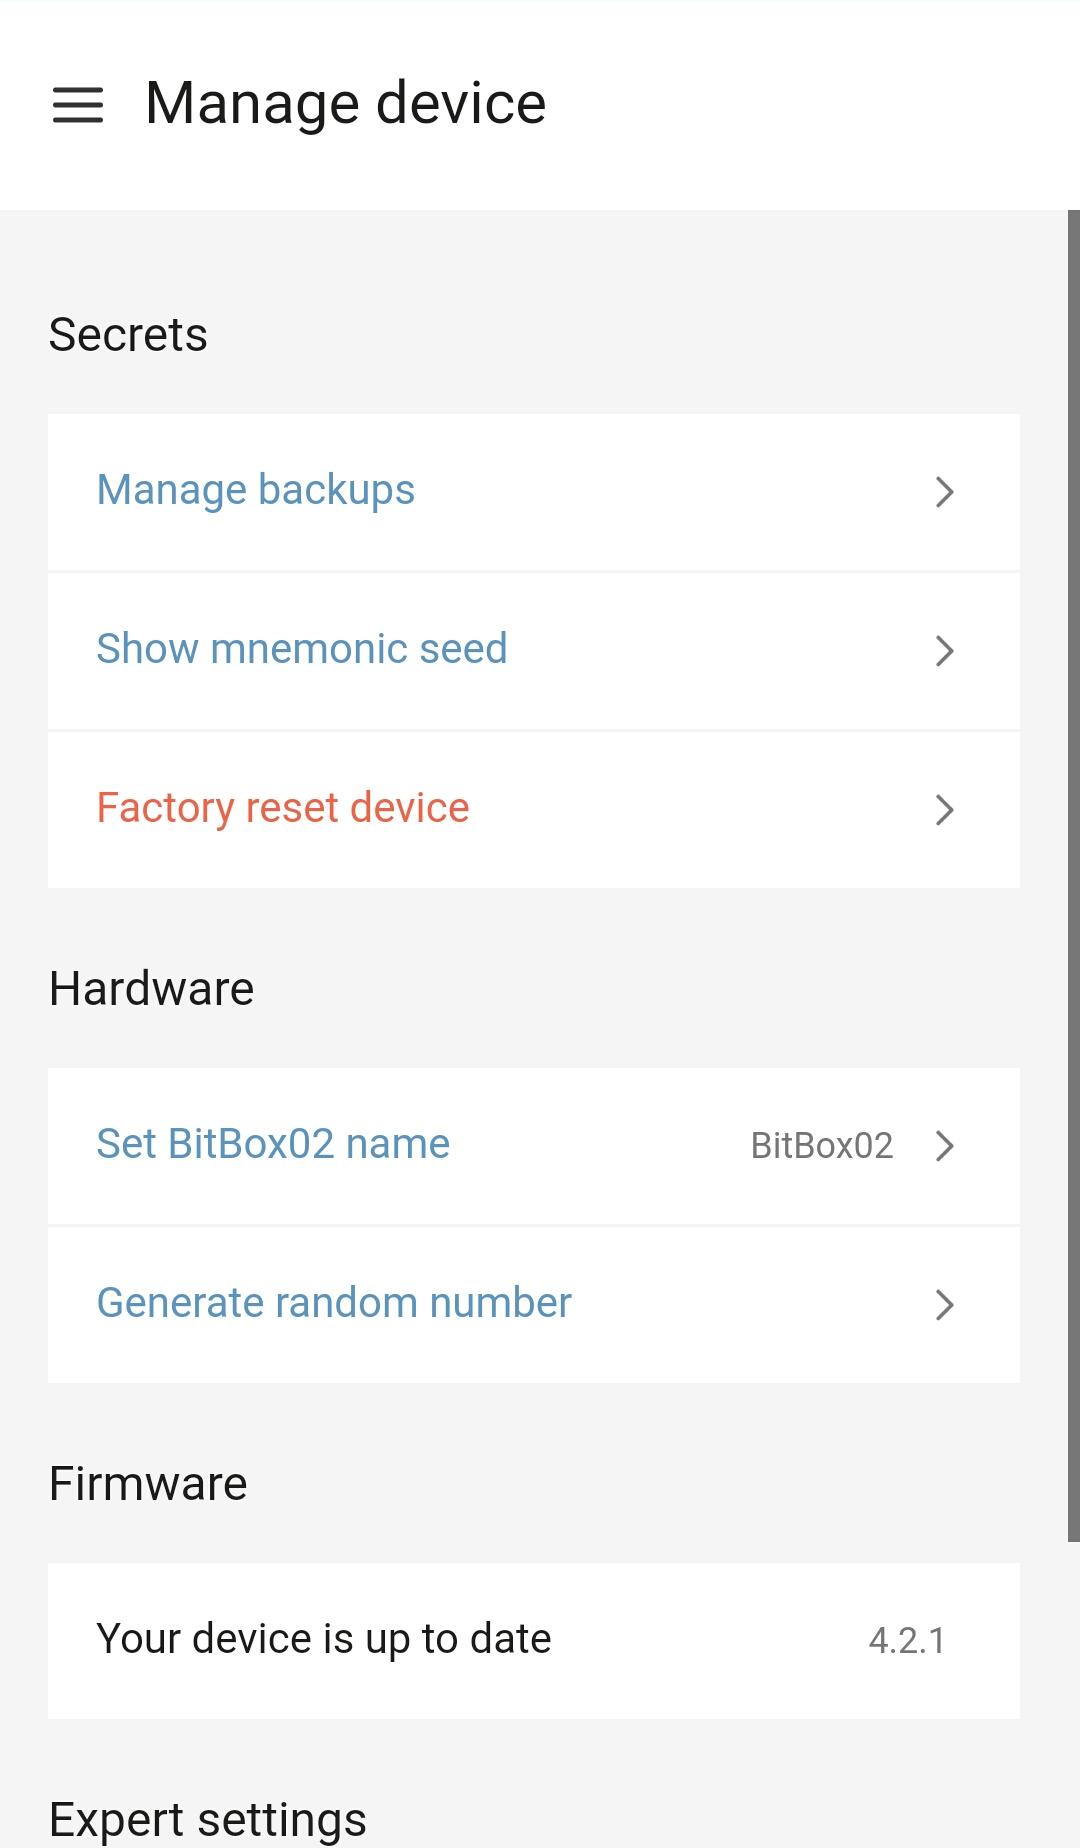Select Generate random number

pyautogui.click(x=534, y=1304)
